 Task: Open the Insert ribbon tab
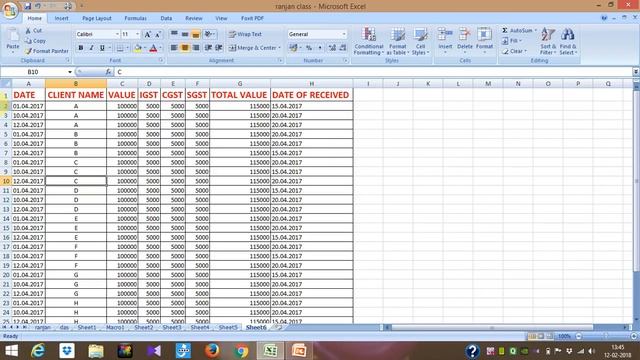(x=62, y=18)
